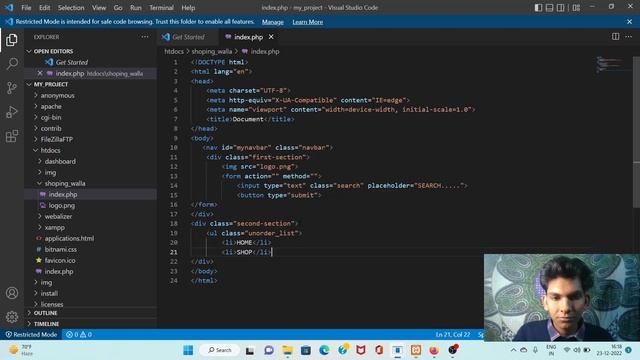
Task: Open the Accounts menu icon
Action: tap(12, 293)
